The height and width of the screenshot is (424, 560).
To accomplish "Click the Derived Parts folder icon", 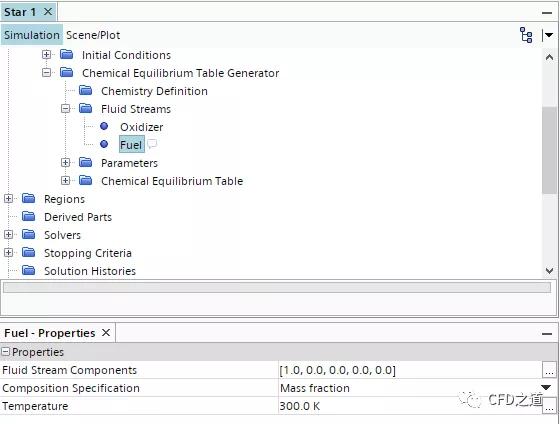I will point(29,216).
